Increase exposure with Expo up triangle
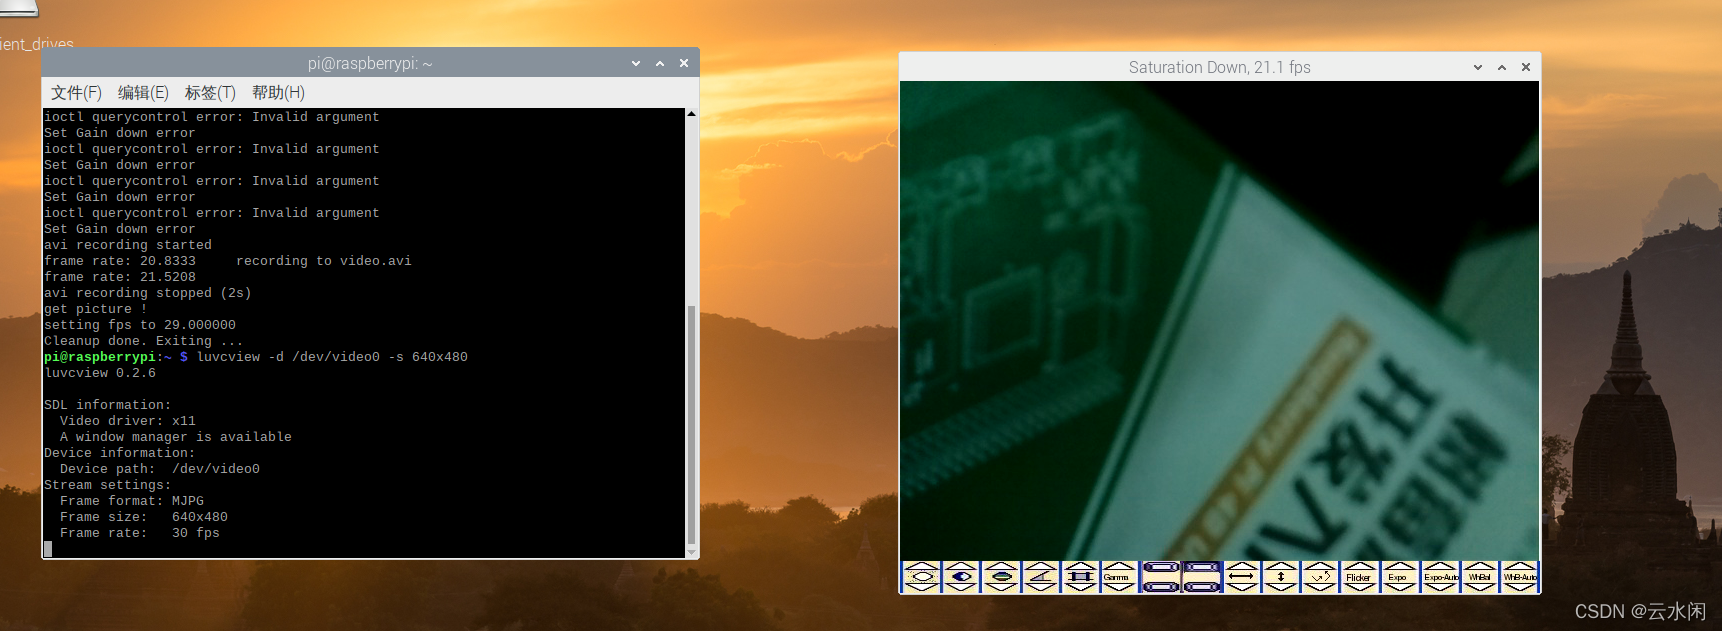 coord(1398,566)
